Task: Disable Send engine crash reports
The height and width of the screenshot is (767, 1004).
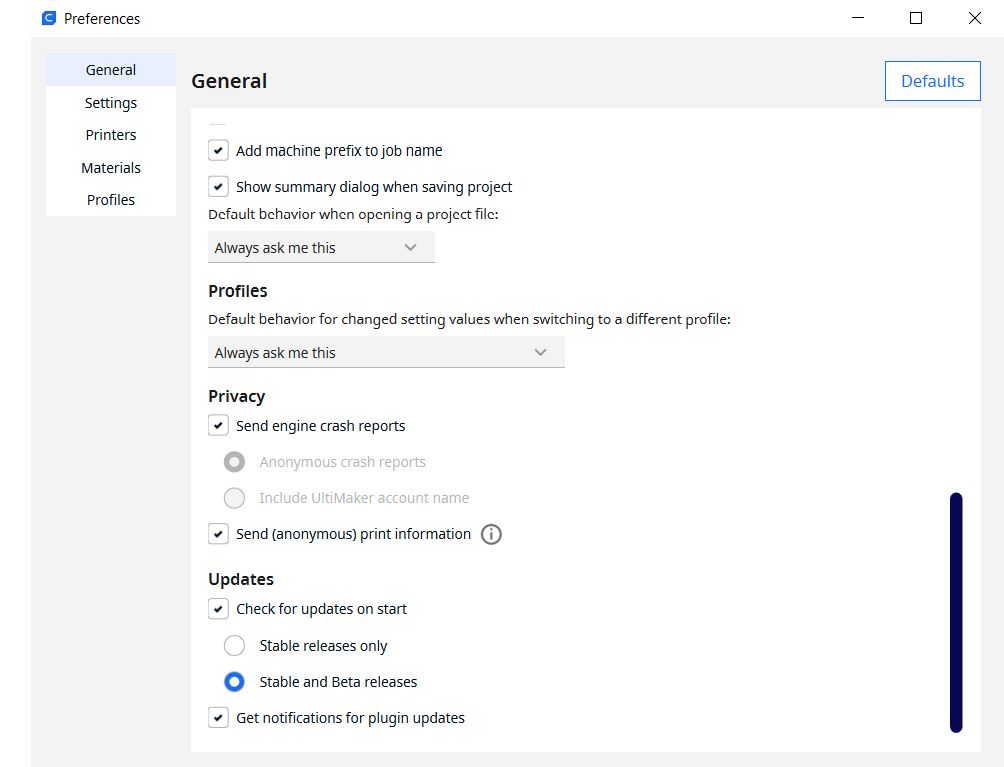Action: (218, 426)
